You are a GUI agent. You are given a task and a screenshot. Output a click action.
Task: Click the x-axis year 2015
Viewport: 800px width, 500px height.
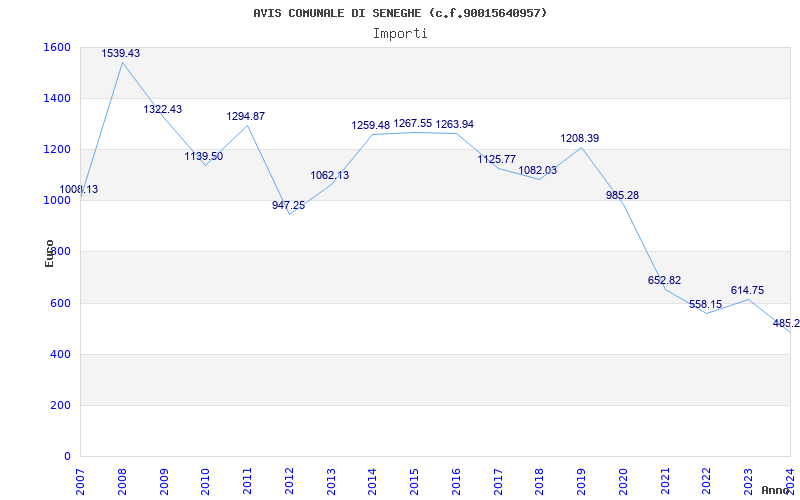[x=415, y=482]
